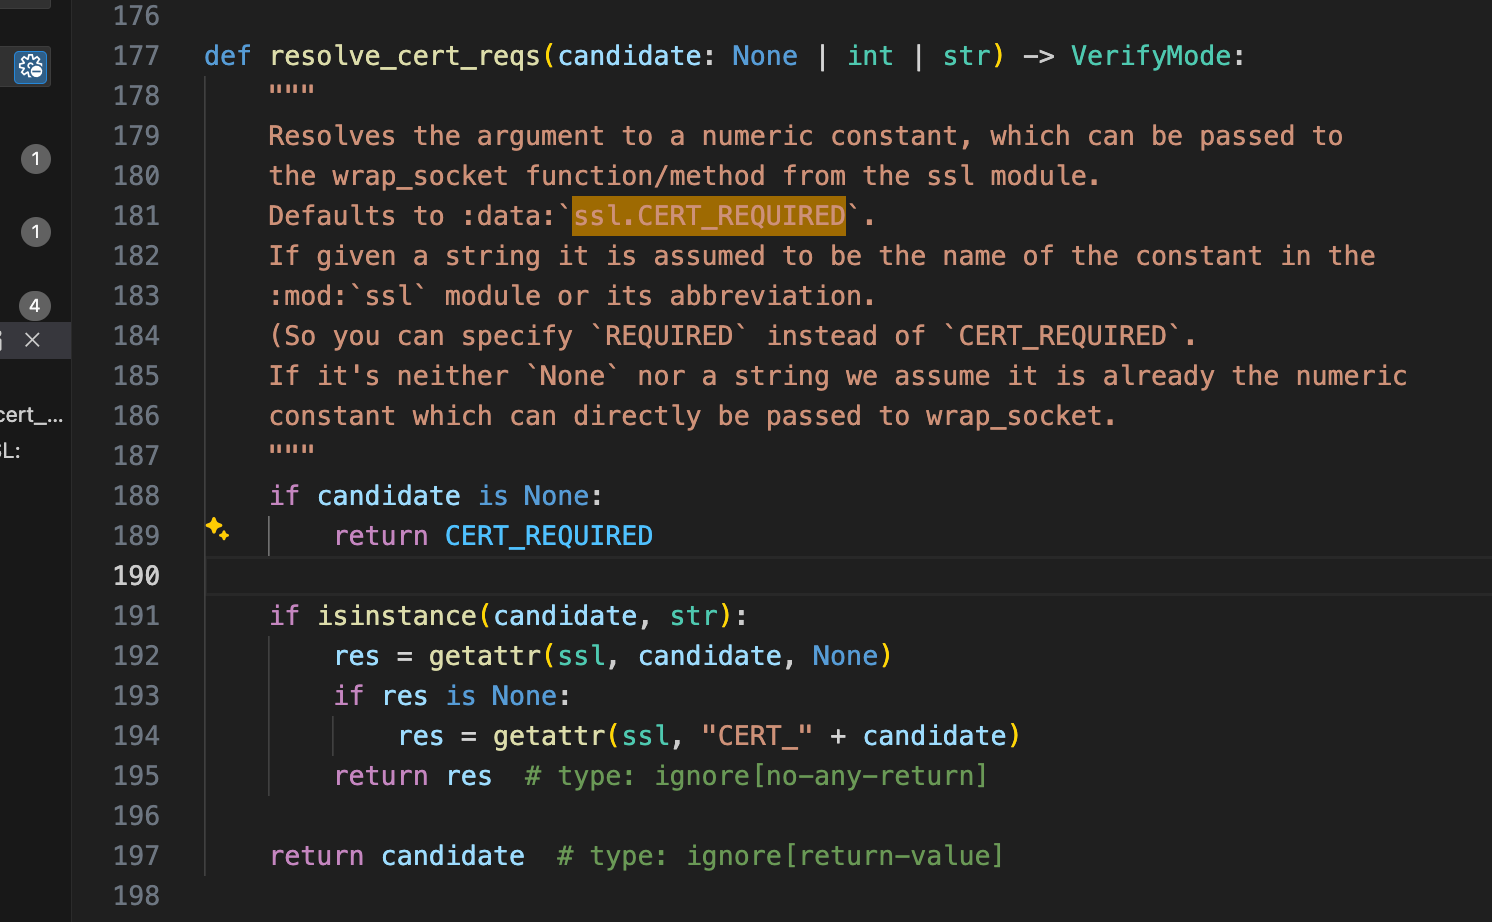Click the resolve_cert_reqs function name

[x=404, y=56]
